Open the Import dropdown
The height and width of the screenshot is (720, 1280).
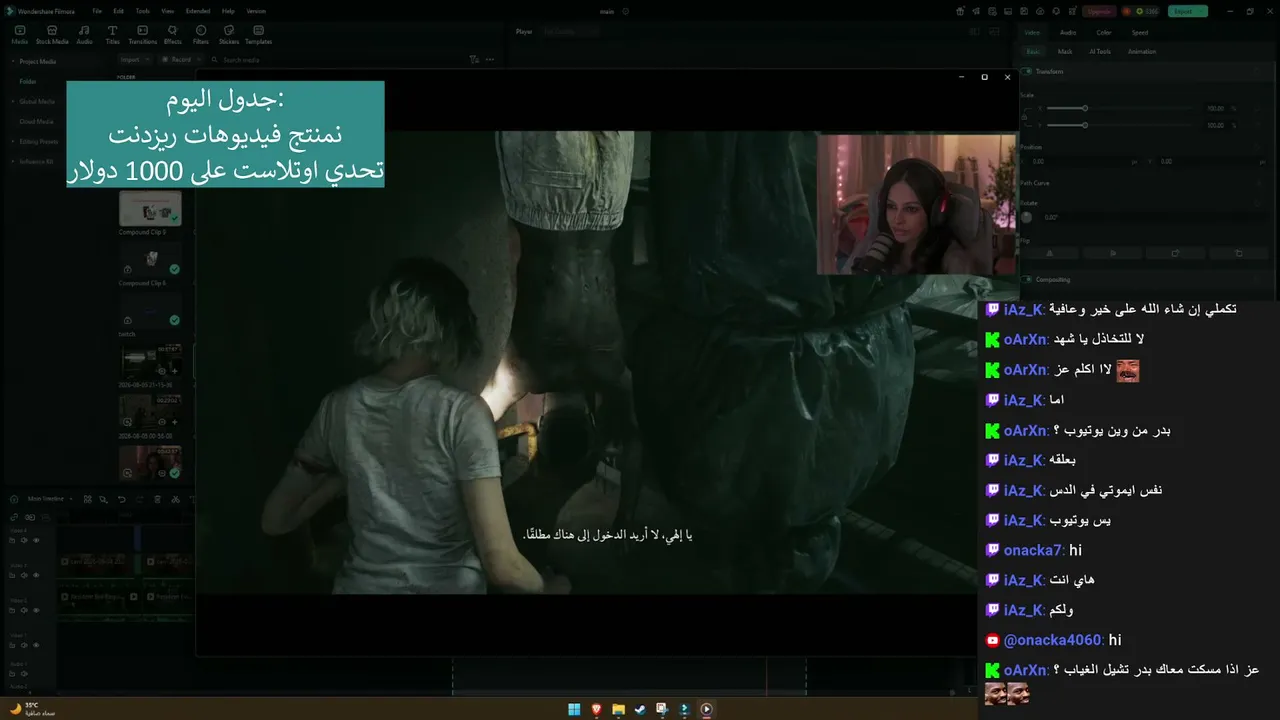133,60
